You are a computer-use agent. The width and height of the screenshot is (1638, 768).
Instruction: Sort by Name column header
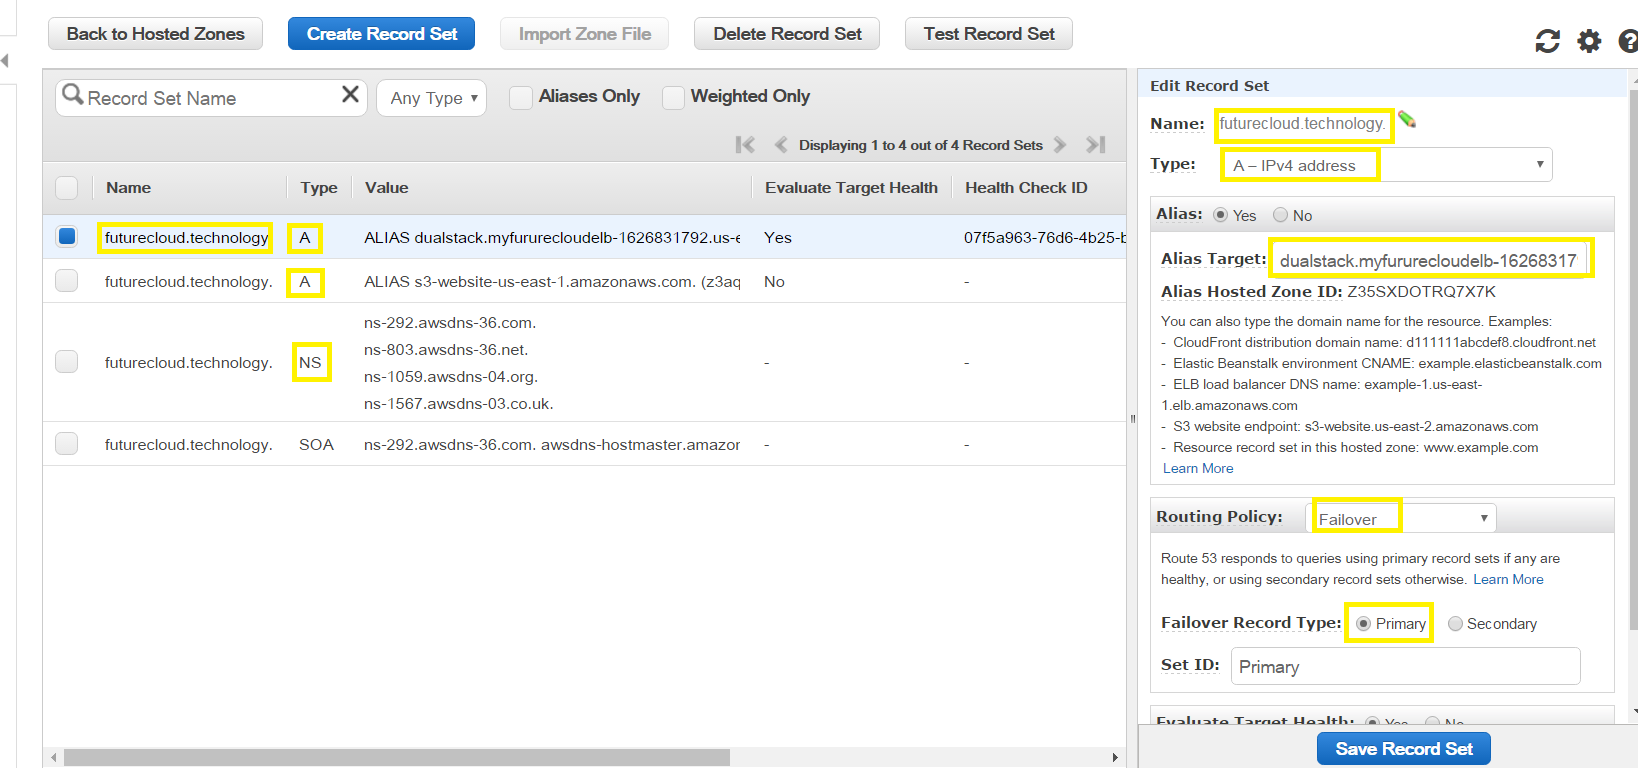tap(129, 188)
